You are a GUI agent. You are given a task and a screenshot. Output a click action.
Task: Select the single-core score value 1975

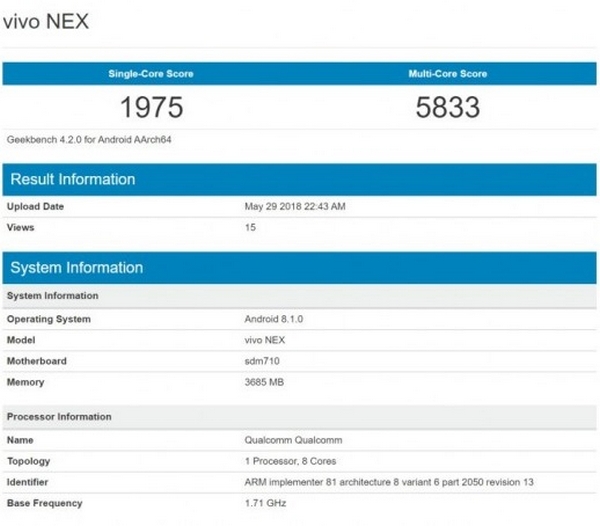pos(152,107)
